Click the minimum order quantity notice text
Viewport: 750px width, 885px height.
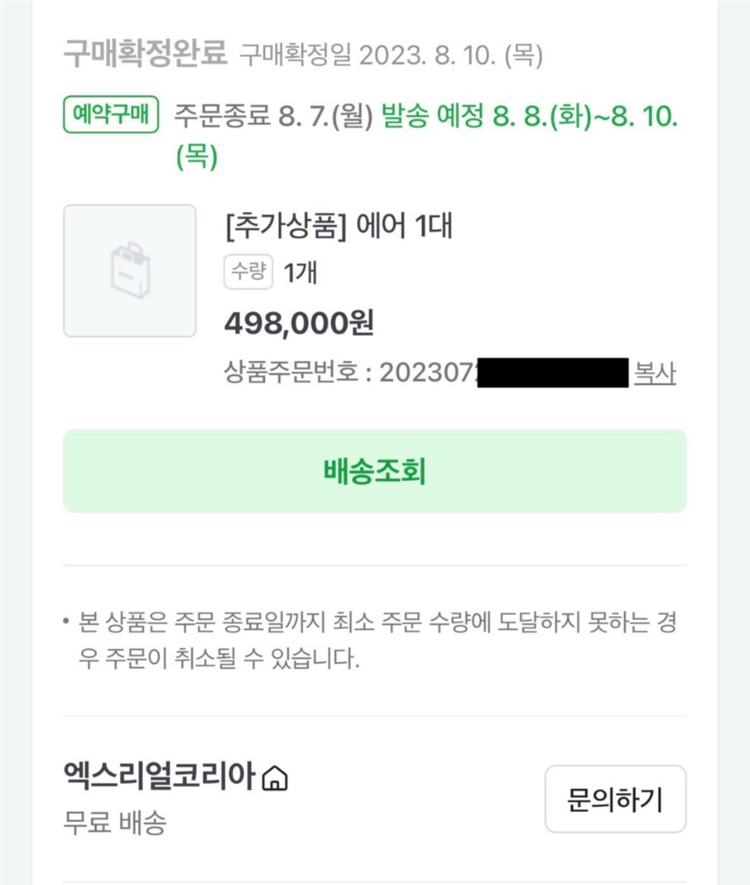click(x=376, y=640)
